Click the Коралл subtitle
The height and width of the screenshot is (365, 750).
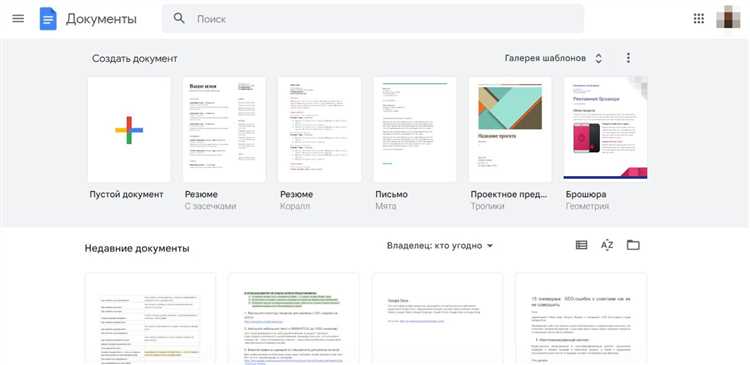tap(295, 207)
